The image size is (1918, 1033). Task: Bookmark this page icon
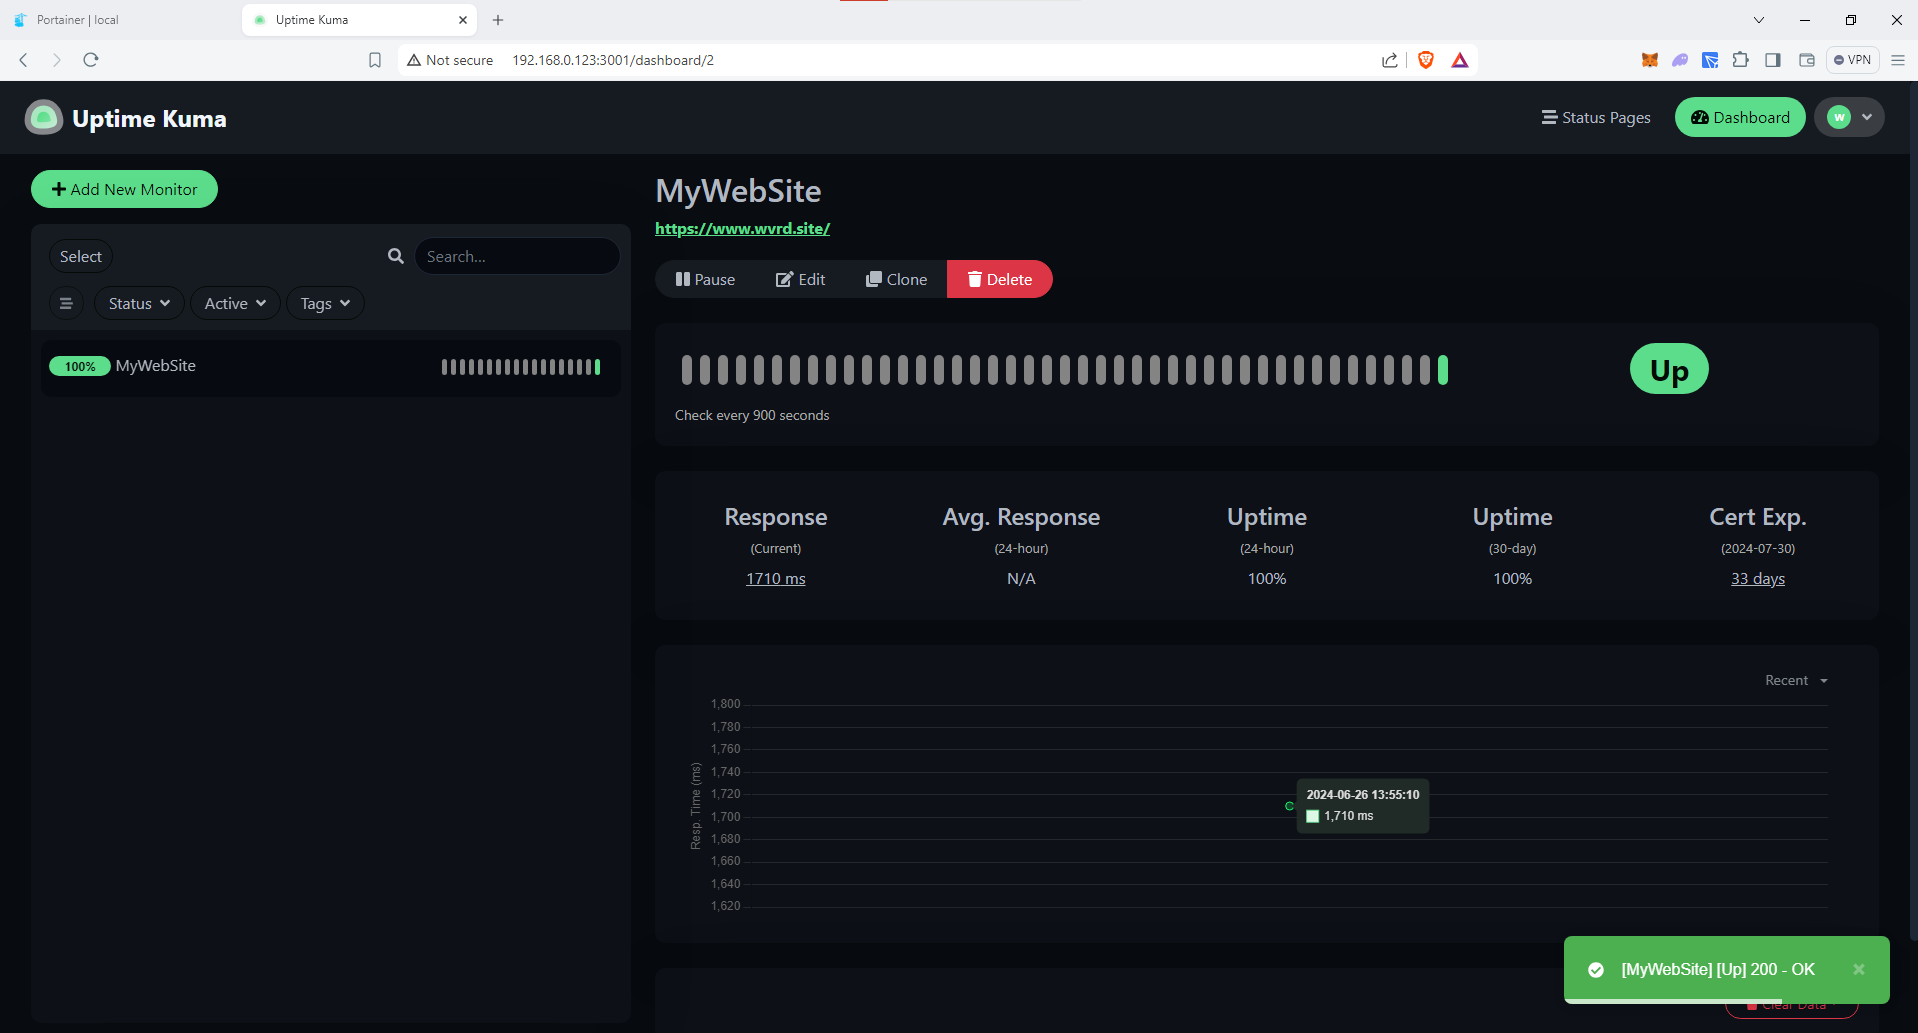click(x=375, y=60)
